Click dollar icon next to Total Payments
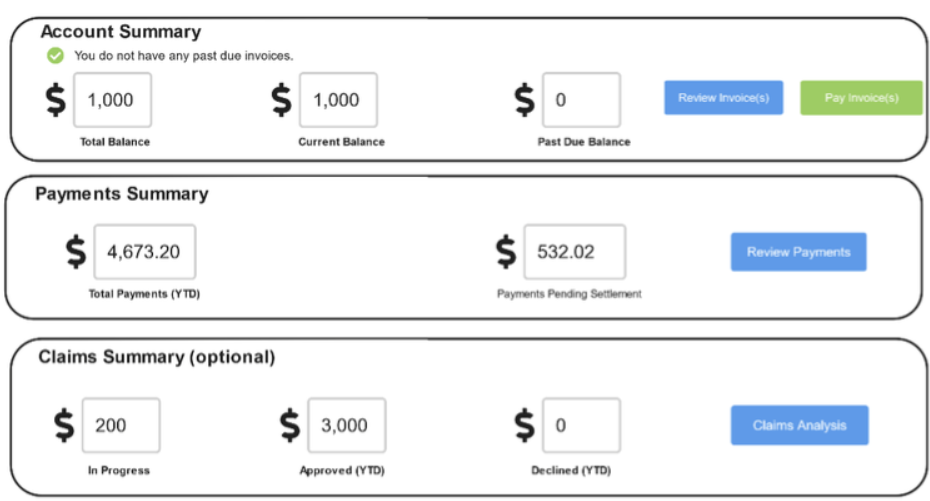 pyautogui.click(x=76, y=251)
